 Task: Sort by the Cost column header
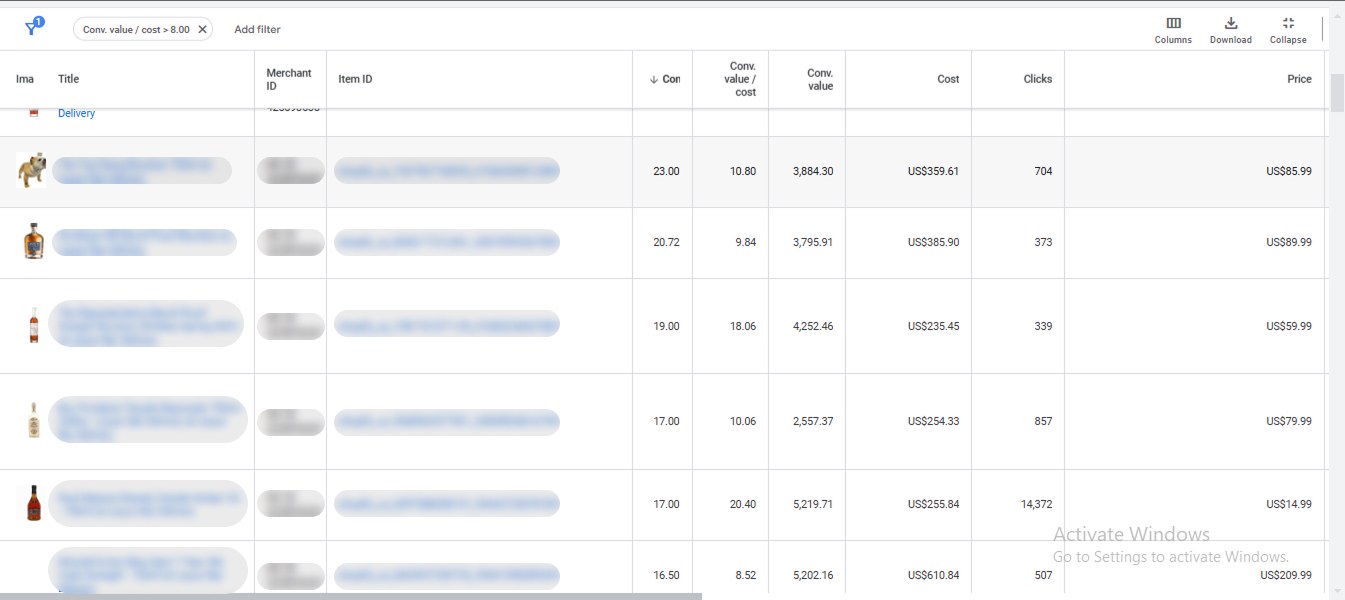[947, 79]
